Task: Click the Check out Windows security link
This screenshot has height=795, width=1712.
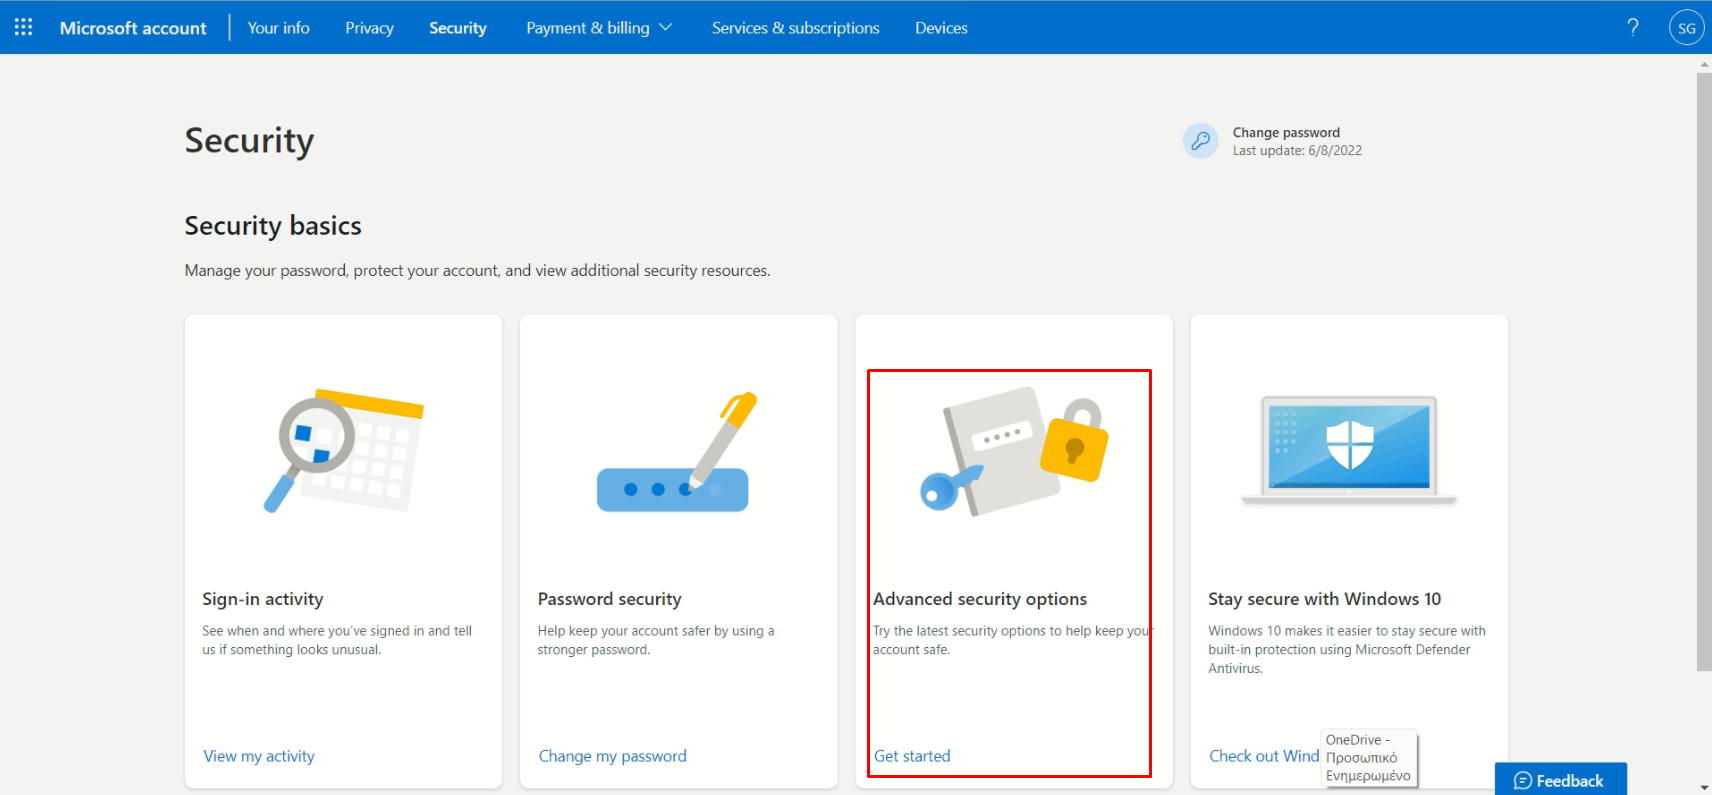Action: point(1264,756)
